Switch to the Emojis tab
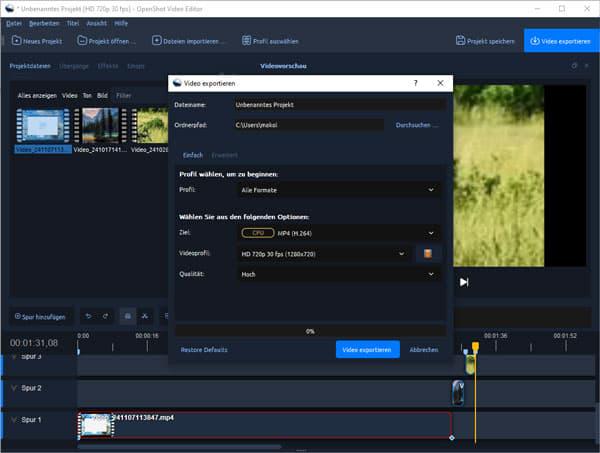 [x=136, y=66]
